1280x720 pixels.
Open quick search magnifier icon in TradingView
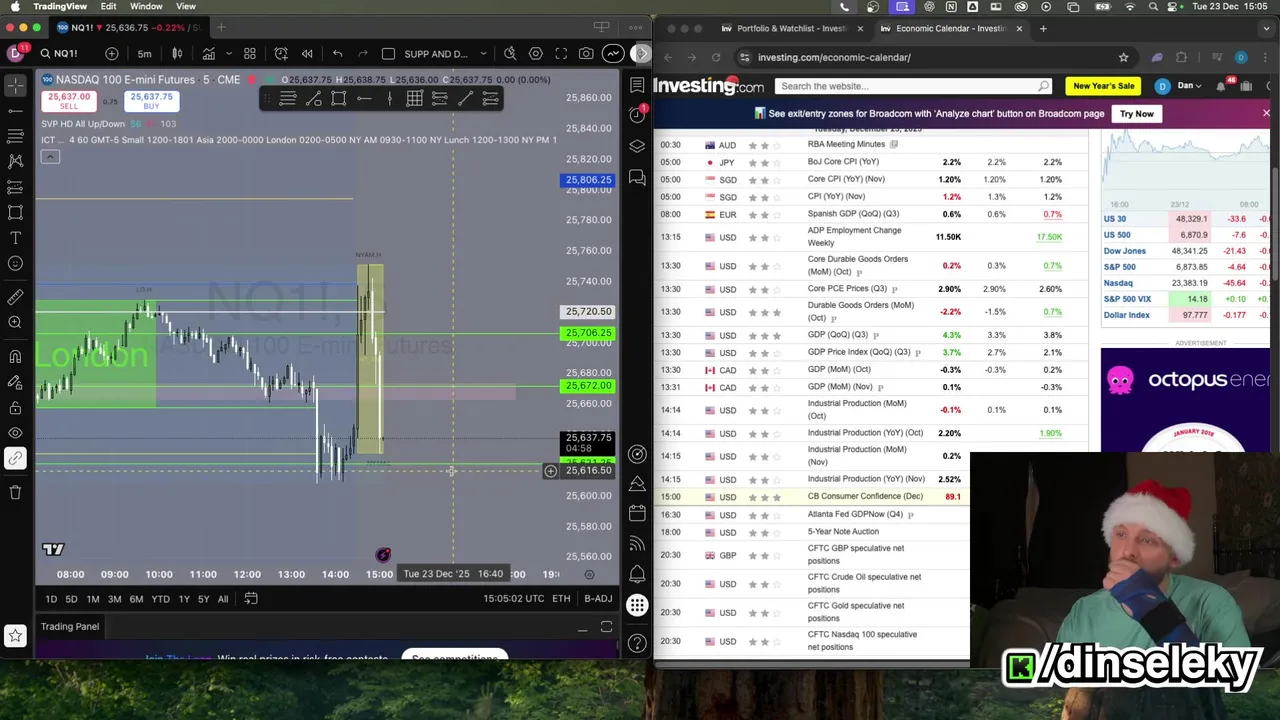click(x=510, y=53)
